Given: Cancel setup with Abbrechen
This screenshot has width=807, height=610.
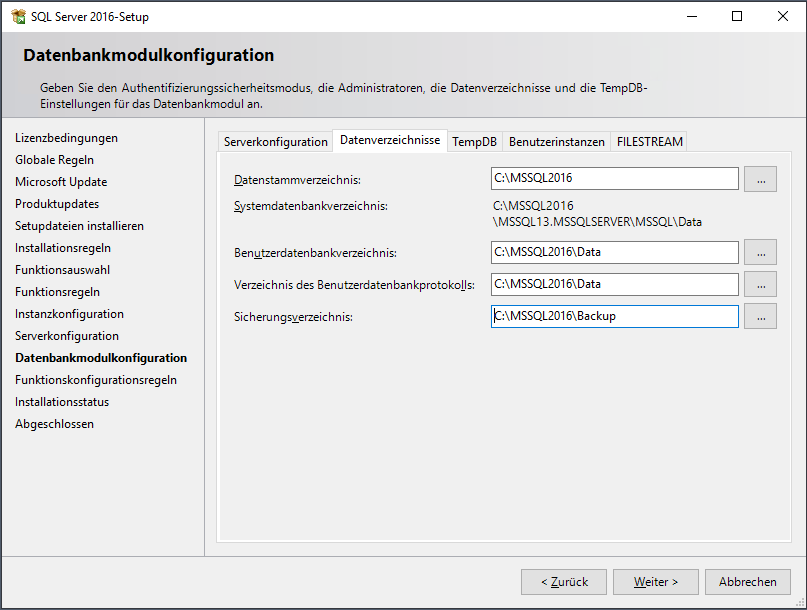Looking at the screenshot, I should tap(747, 582).
